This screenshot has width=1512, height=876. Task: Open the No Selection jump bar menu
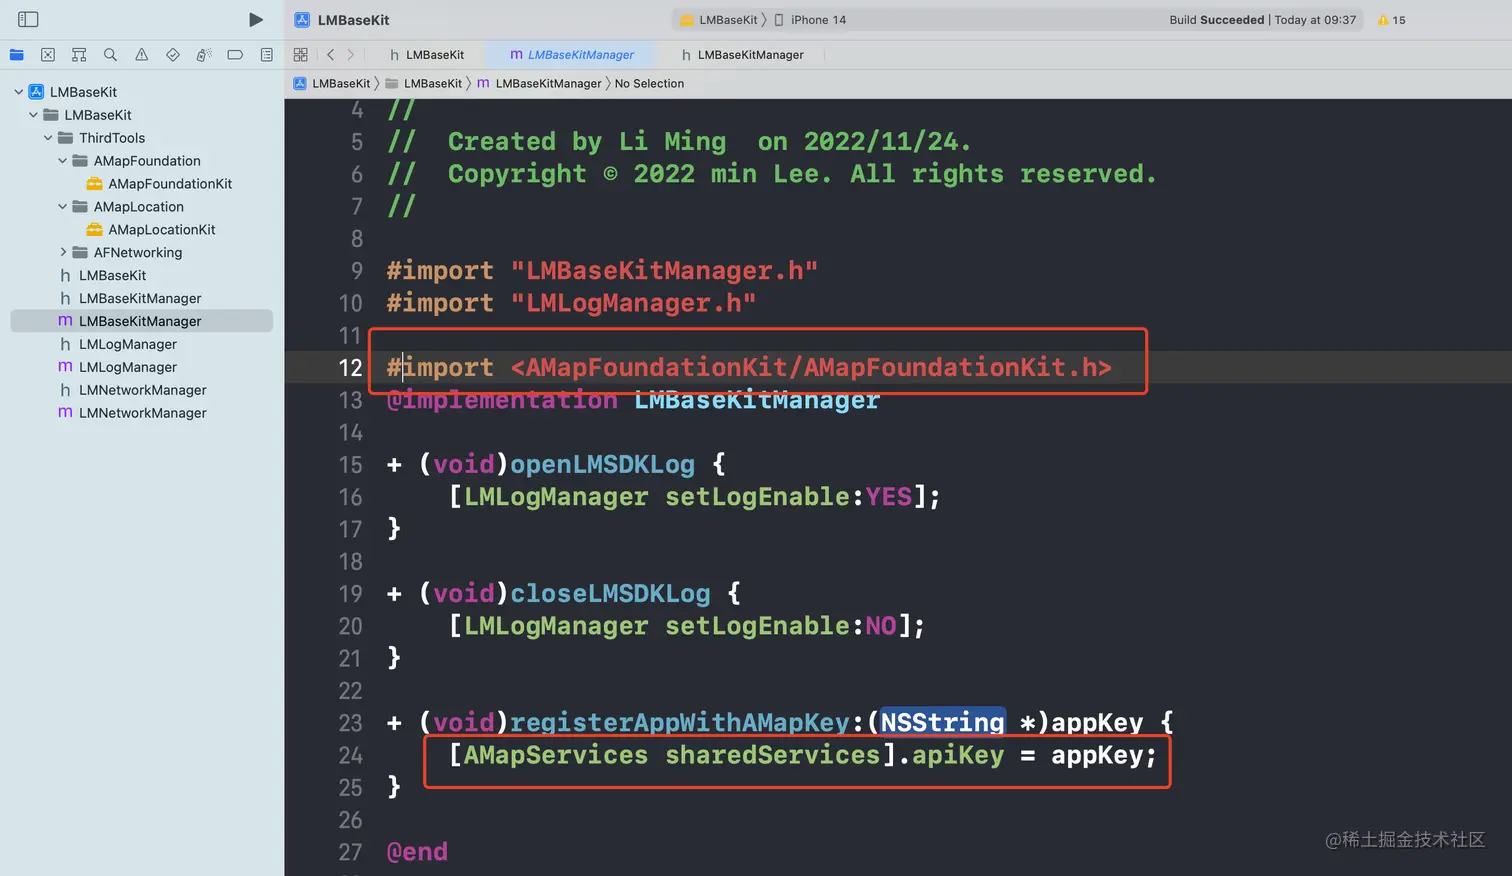[x=649, y=83]
